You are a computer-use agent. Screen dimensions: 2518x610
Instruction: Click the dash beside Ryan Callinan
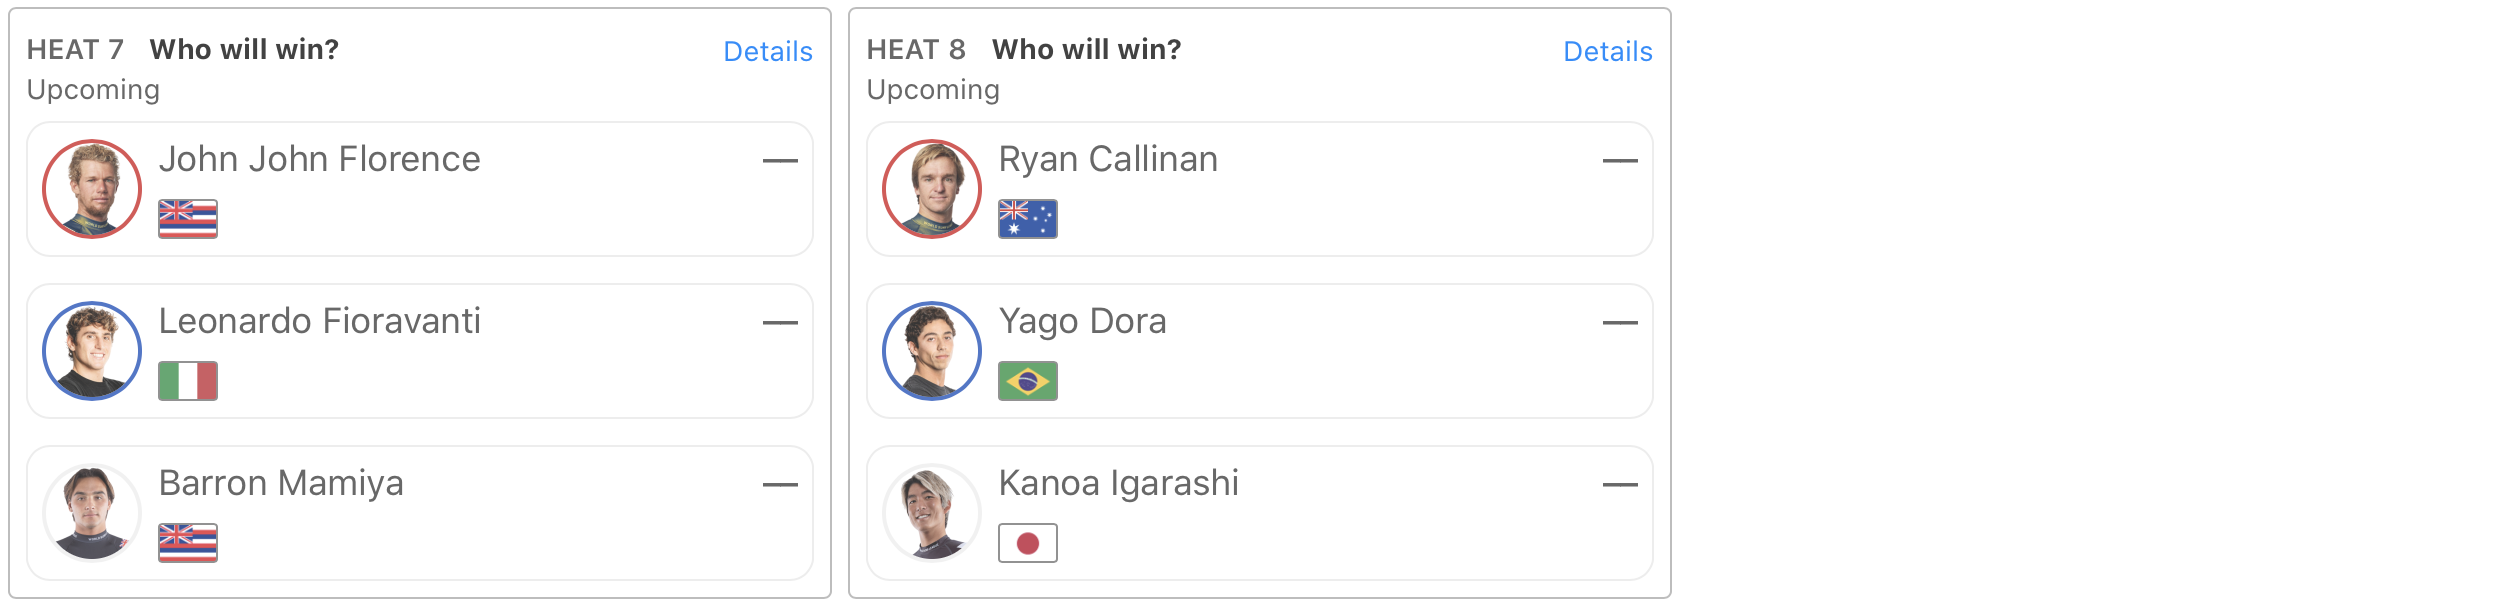click(1620, 161)
